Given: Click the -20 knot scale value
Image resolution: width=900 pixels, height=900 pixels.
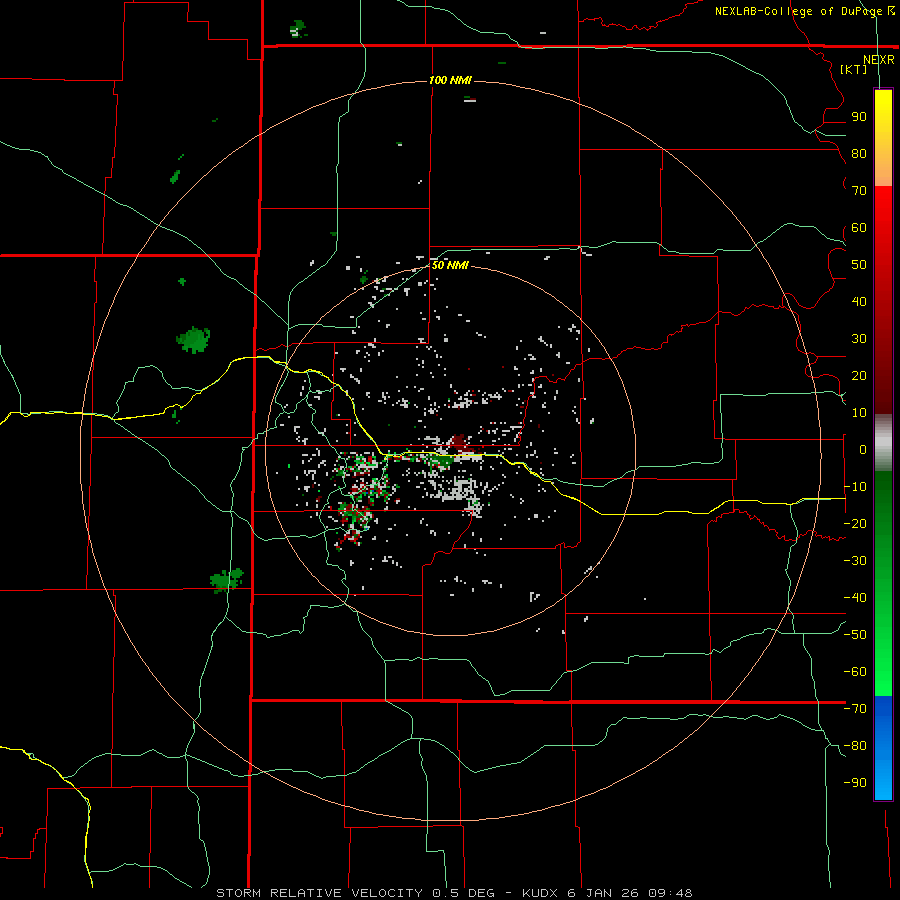Looking at the screenshot, I should (855, 524).
